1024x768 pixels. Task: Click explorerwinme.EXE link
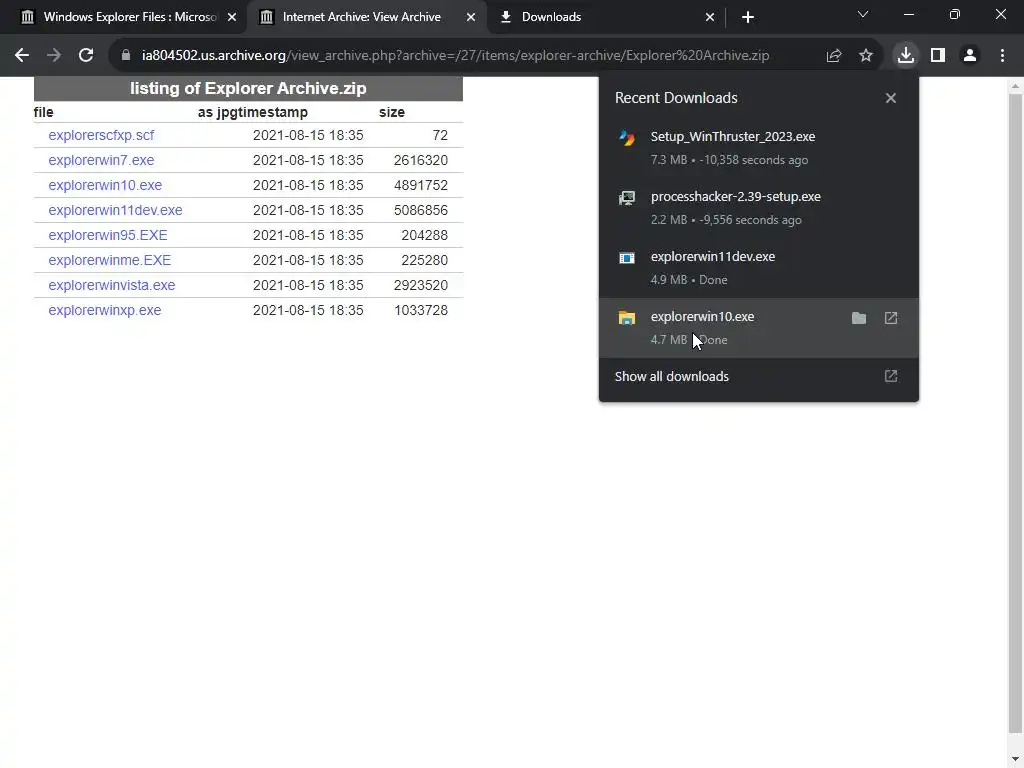[110, 260]
